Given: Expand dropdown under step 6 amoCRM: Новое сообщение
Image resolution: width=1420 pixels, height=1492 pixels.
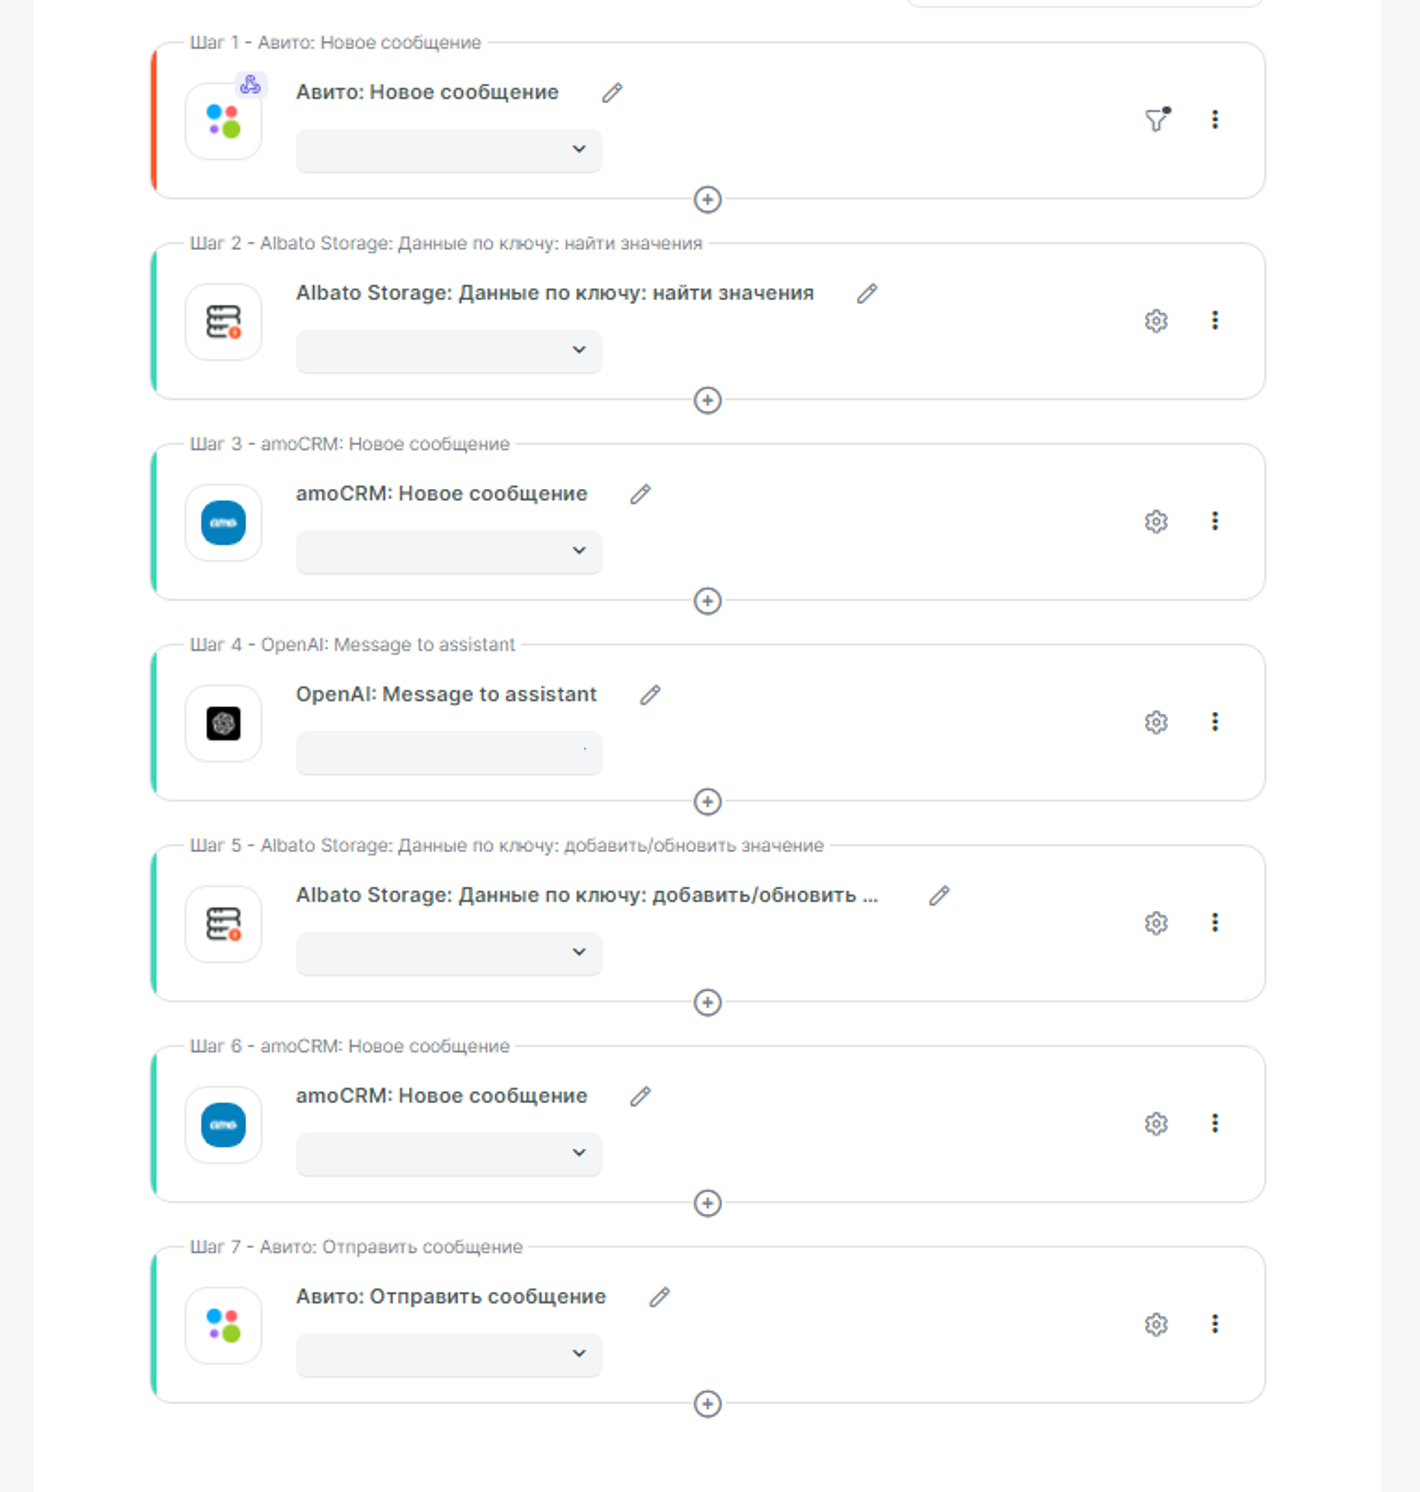Looking at the screenshot, I should (x=449, y=1152).
